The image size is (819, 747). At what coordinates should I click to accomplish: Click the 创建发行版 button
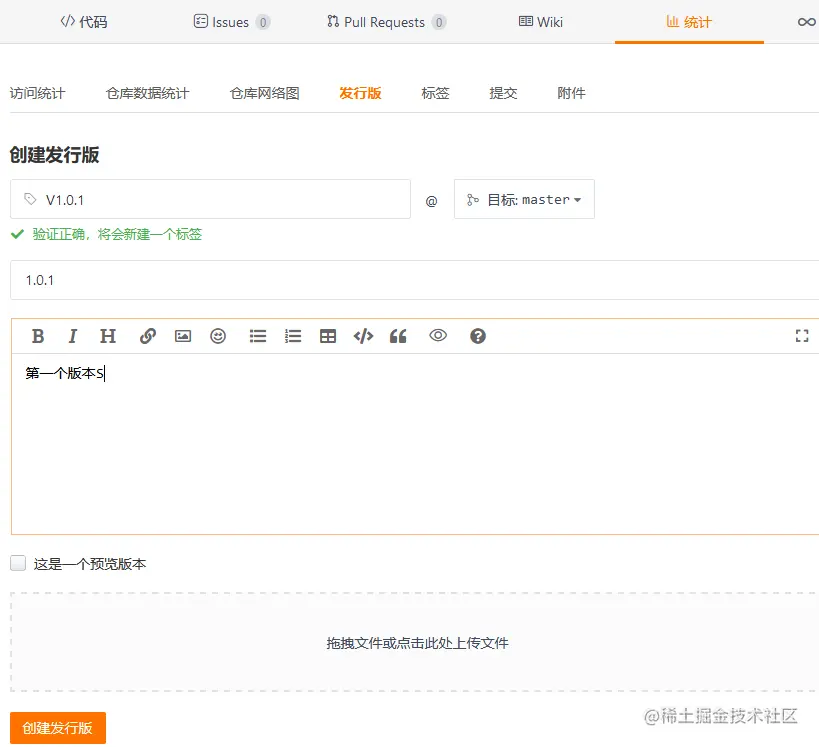pyautogui.click(x=56, y=728)
